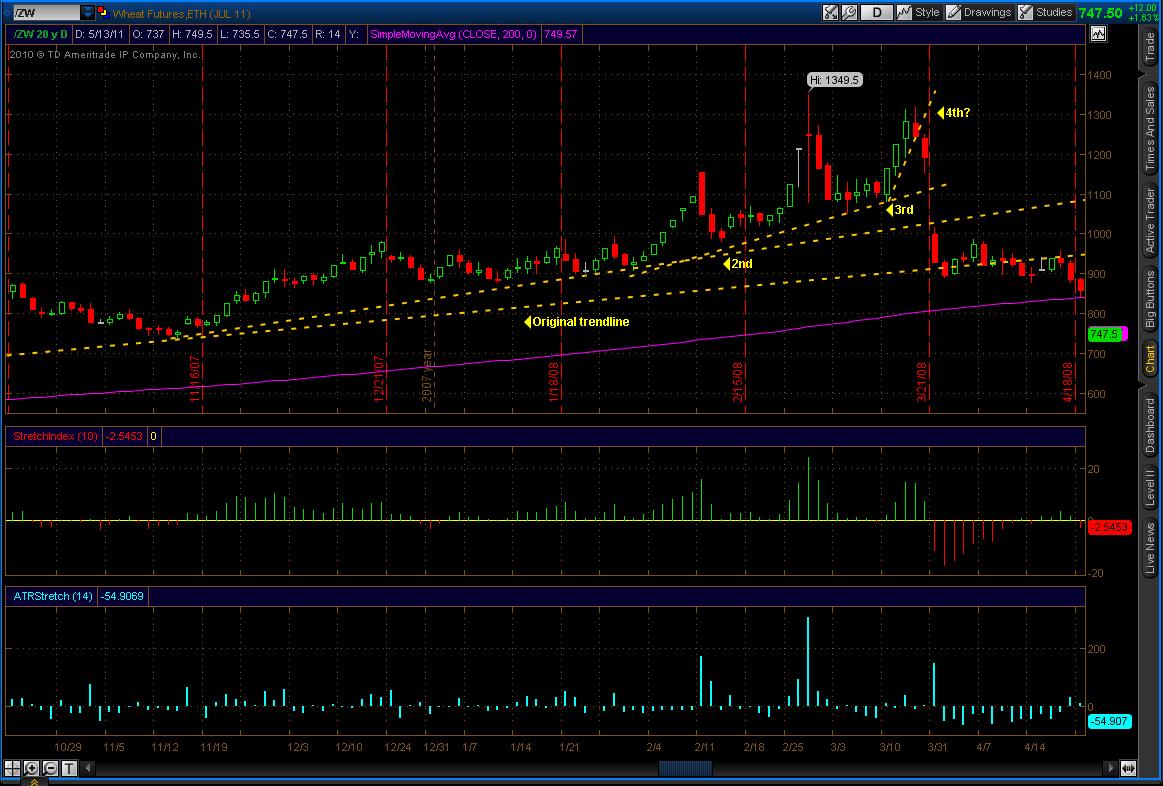Click the colored squares link icon
The width and height of the screenshot is (1163, 786).
click(x=103, y=13)
